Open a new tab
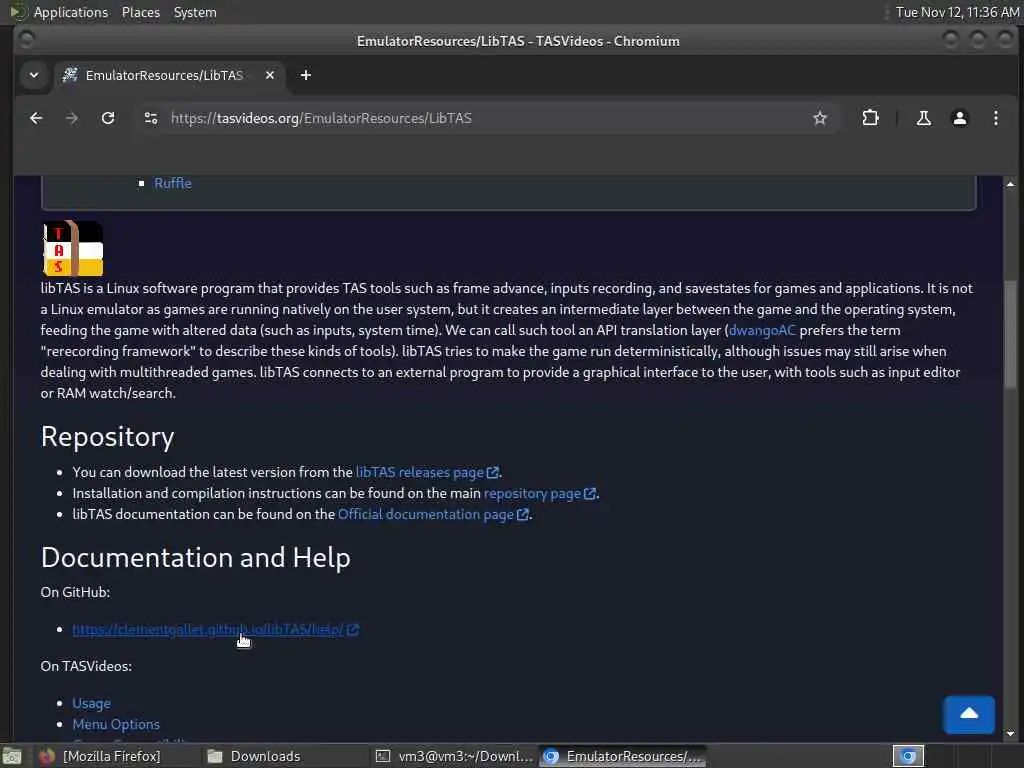Viewport: 1024px width, 768px height. pos(306,75)
